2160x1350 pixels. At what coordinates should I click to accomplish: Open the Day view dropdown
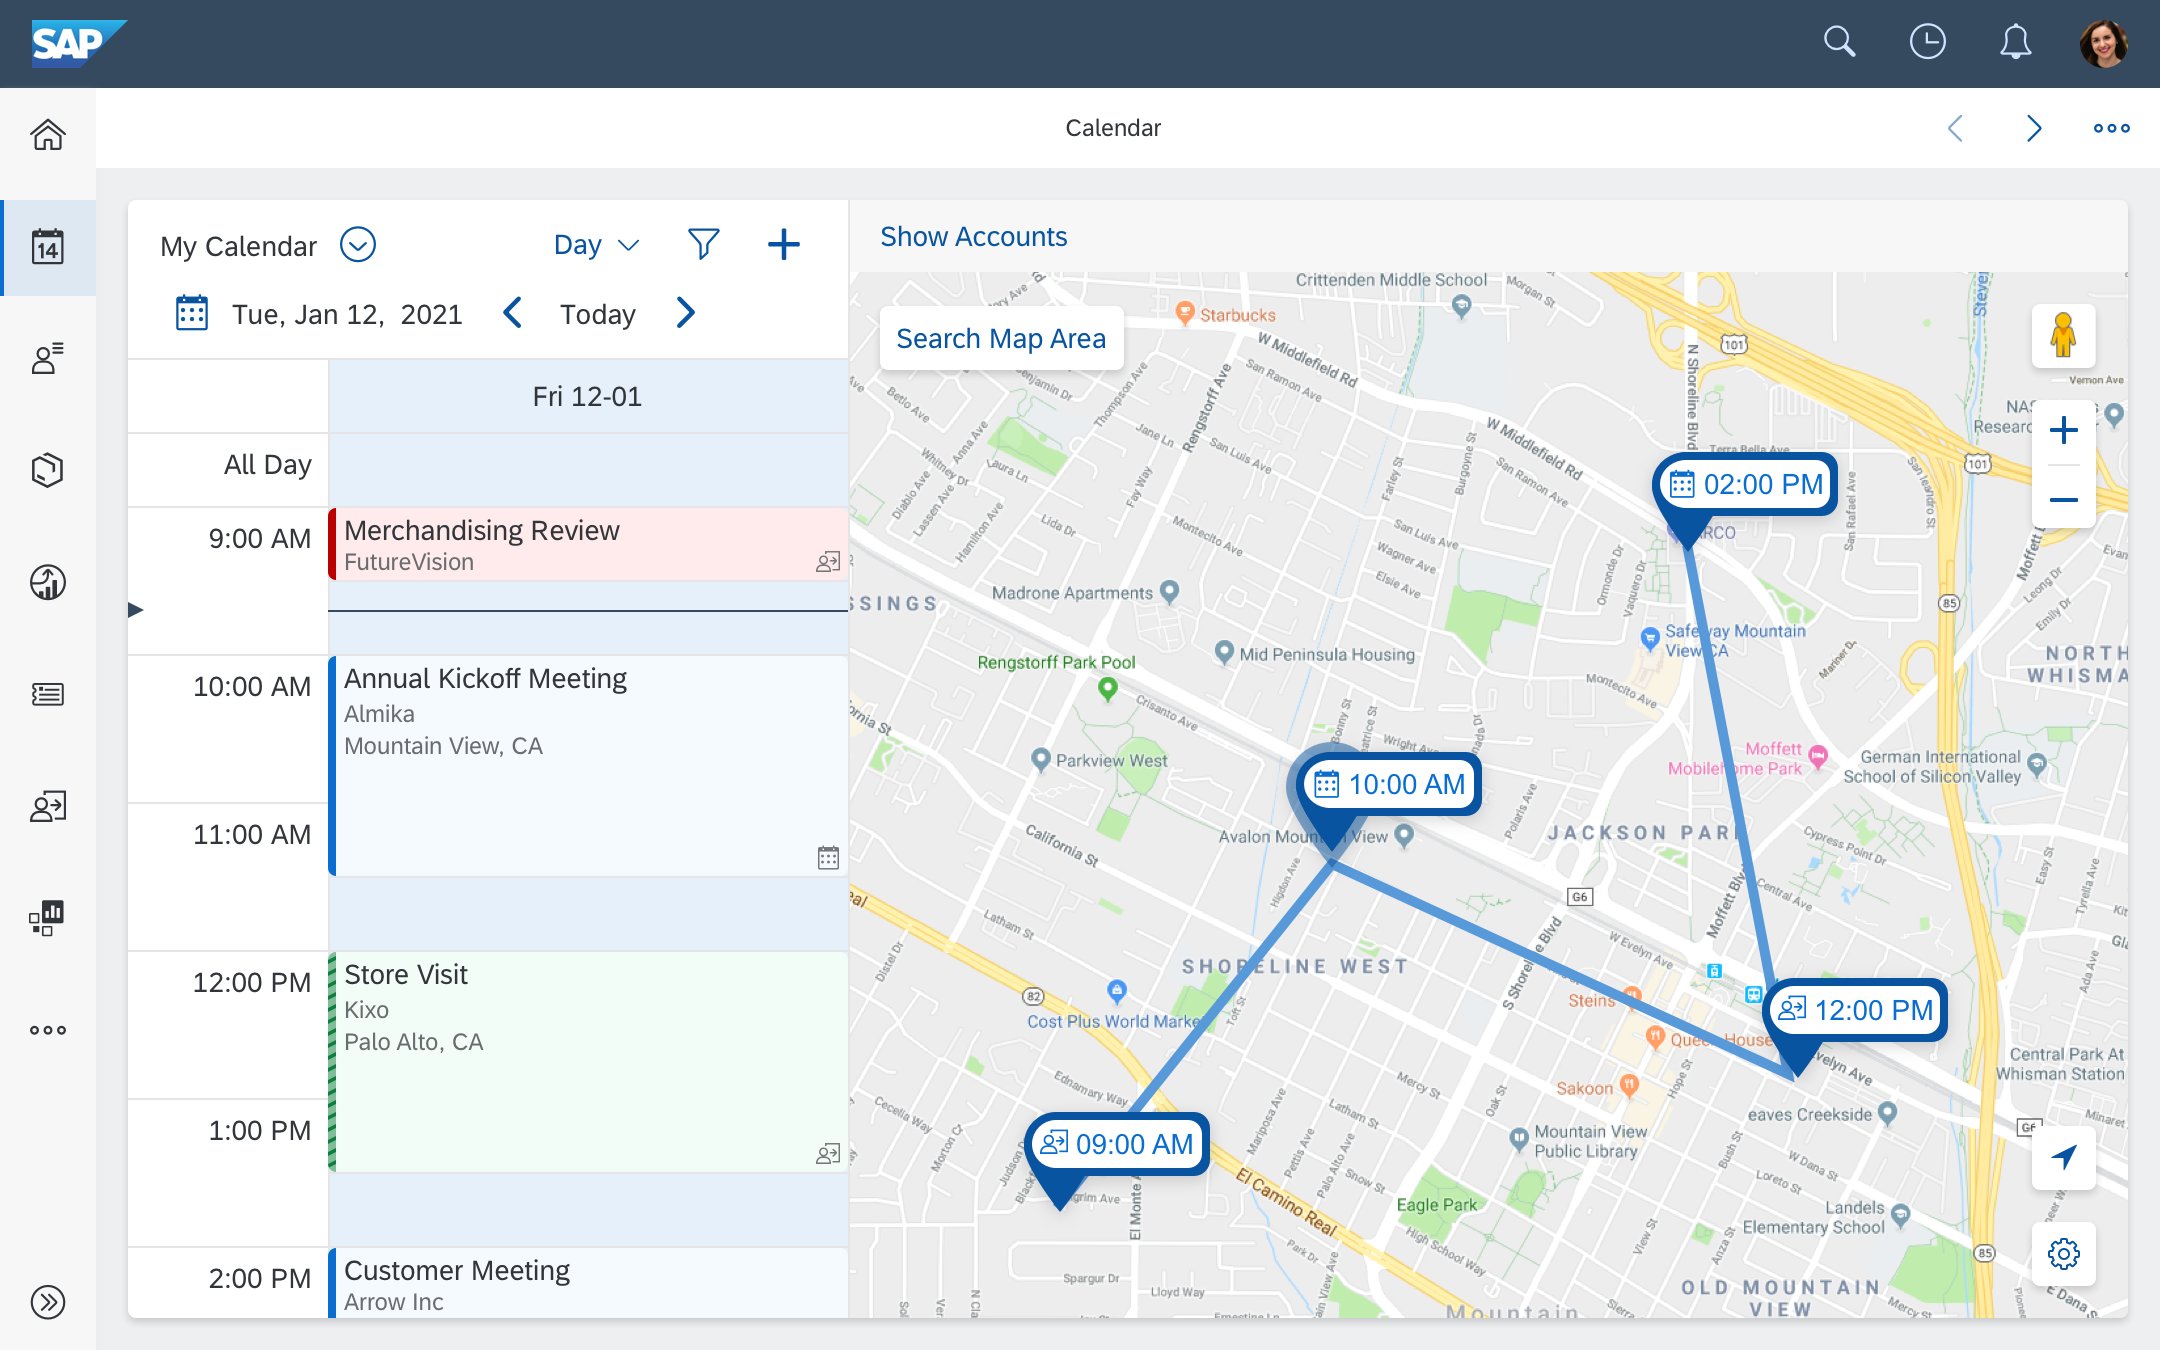click(596, 245)
